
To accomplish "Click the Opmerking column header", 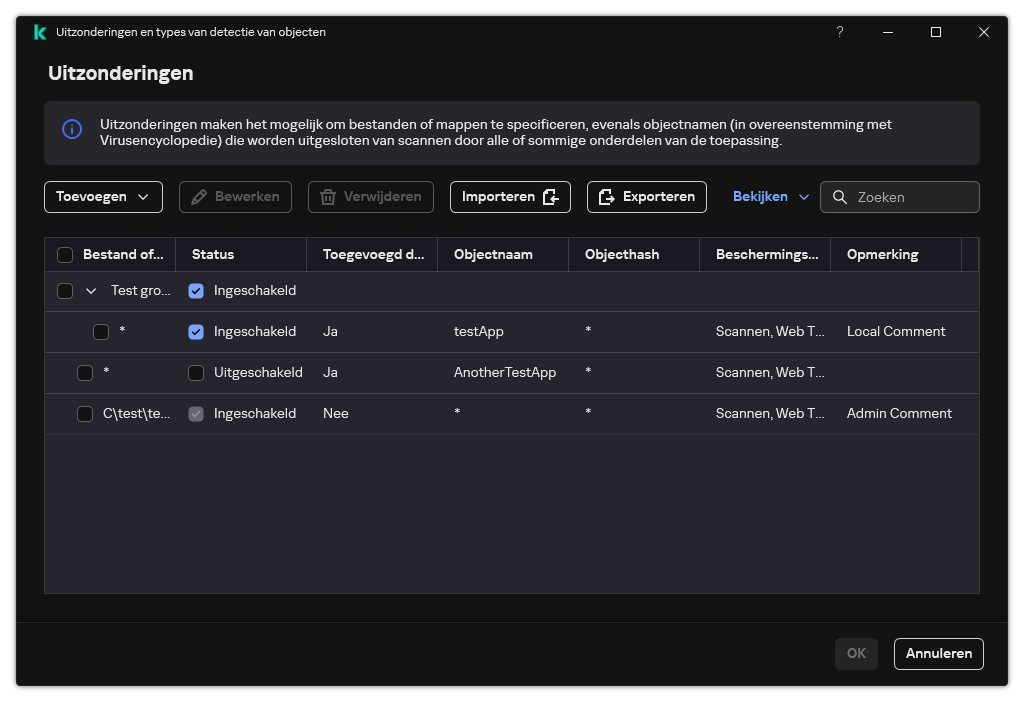I will point(882,255).
